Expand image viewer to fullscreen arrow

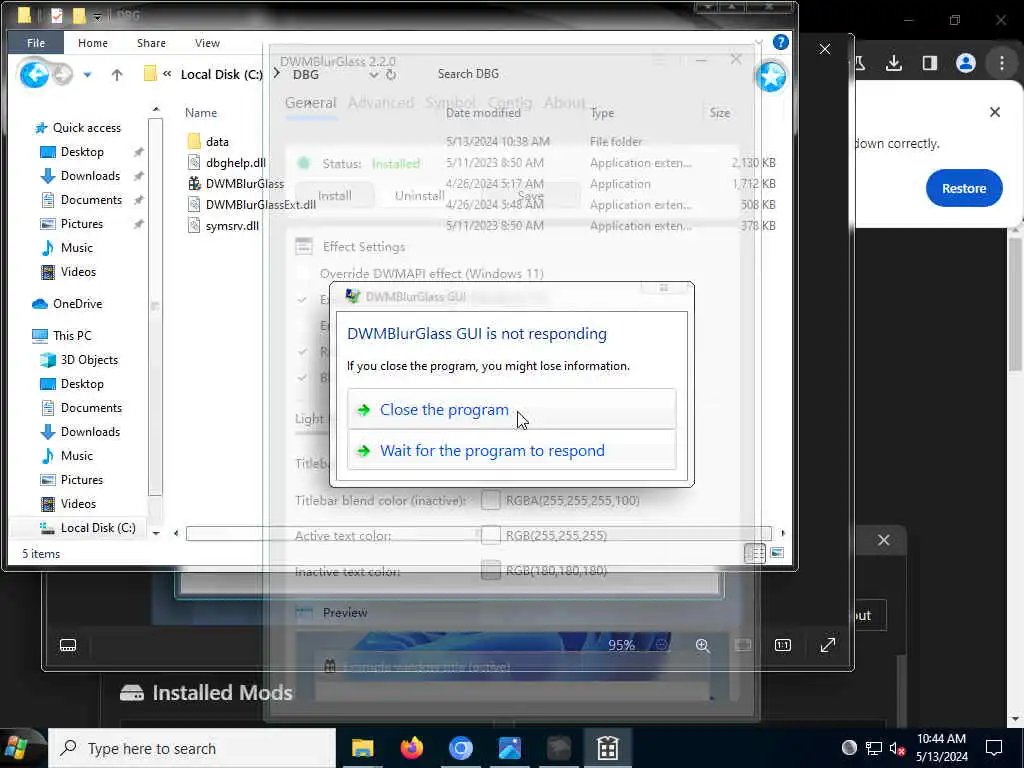(x=827, y=645)
